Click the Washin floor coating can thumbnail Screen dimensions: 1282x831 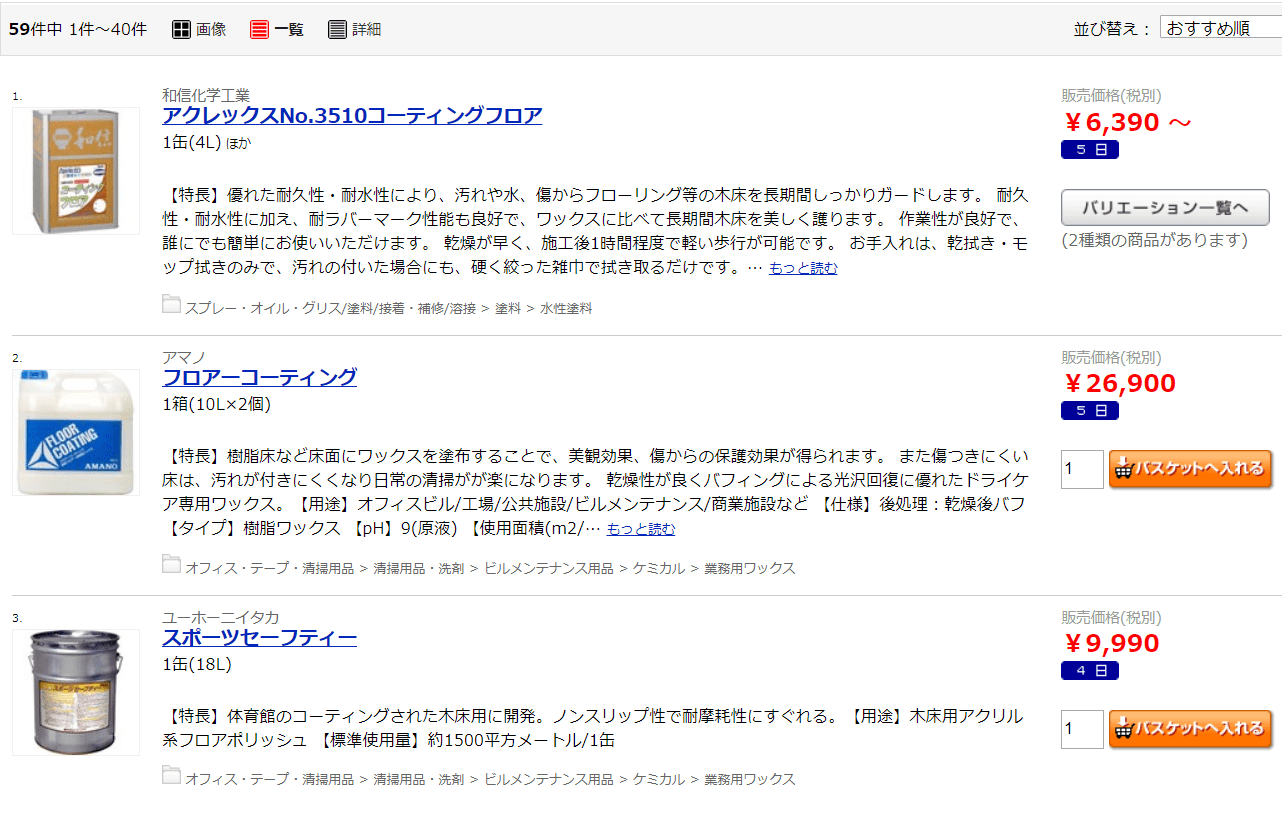click(76, 171)
